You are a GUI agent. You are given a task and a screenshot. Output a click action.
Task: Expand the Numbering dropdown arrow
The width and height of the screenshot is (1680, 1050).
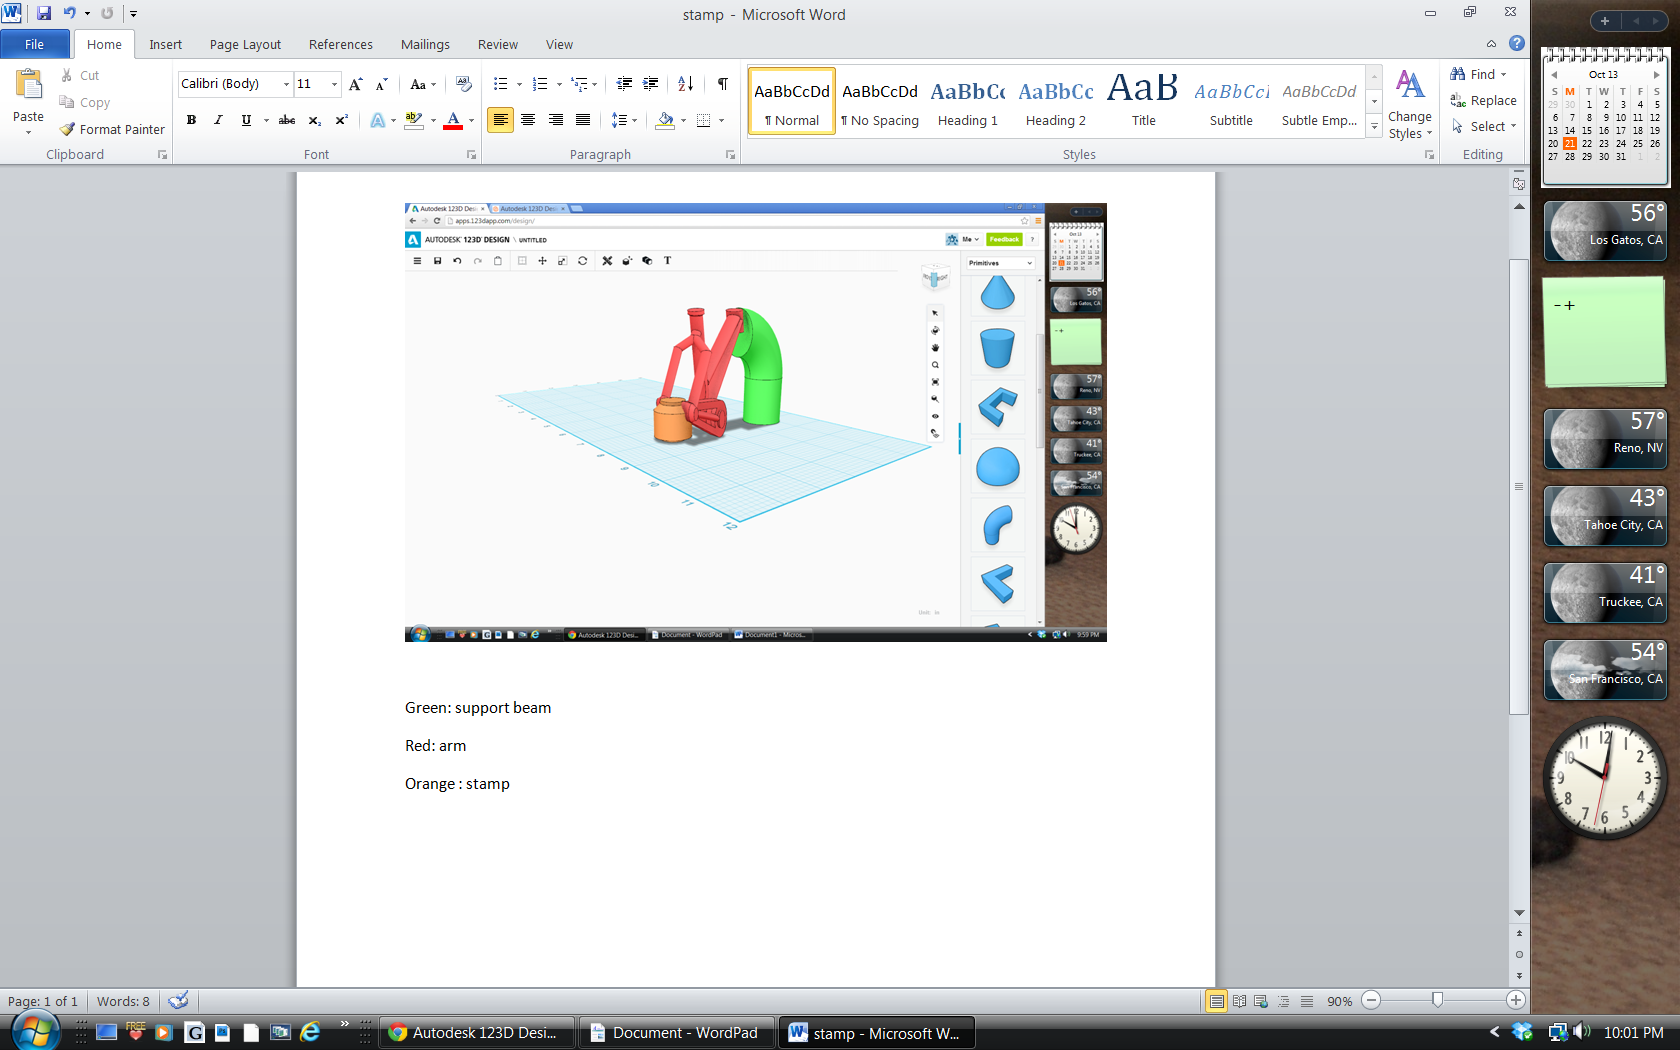click(558, 84)
